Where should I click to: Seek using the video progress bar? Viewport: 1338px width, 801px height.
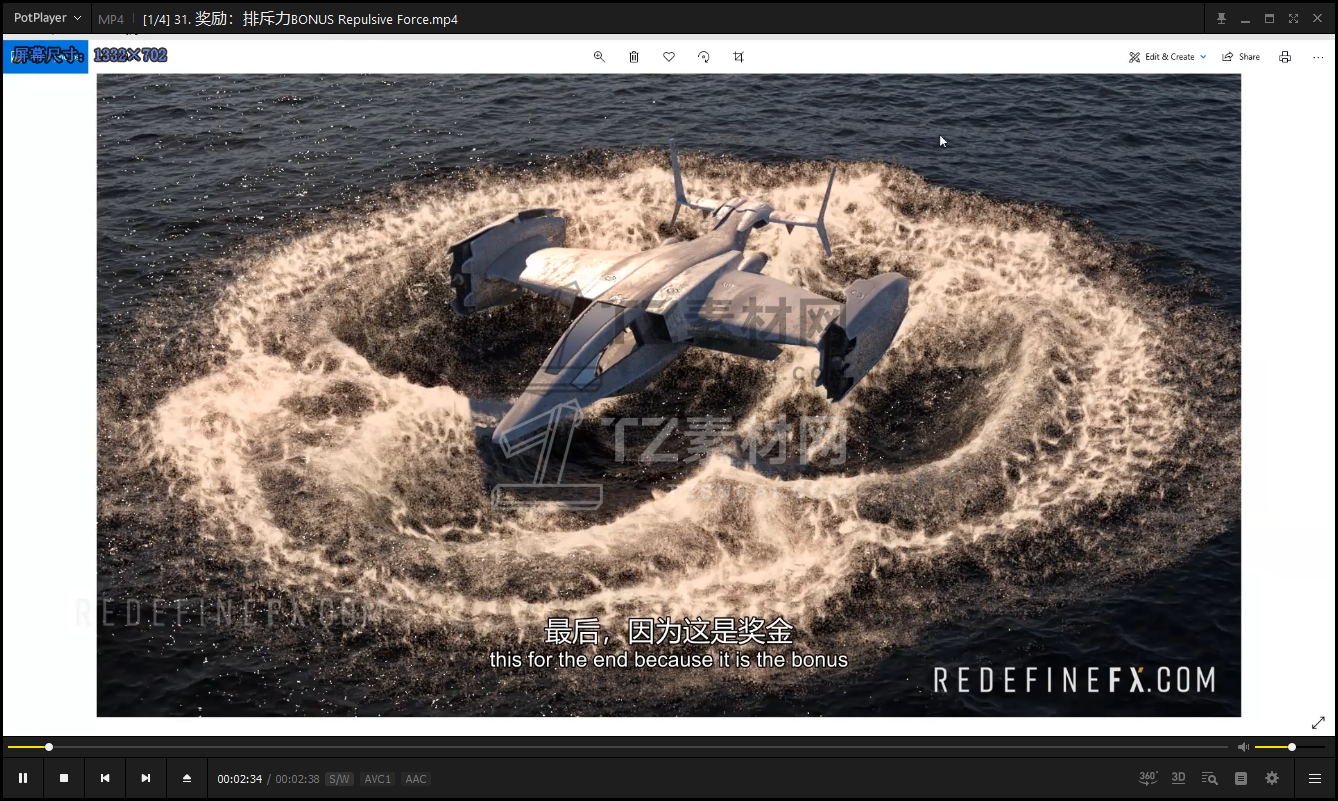pos(617,747)
